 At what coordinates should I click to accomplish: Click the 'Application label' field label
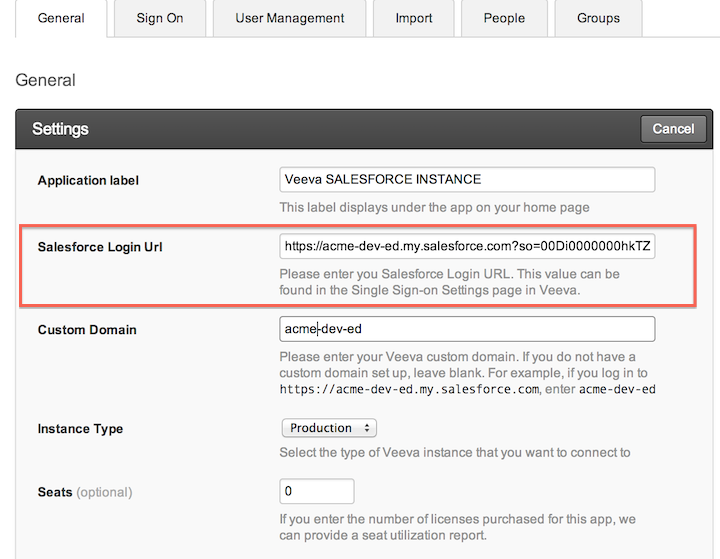pyautogui.click(x=88, y=181)
